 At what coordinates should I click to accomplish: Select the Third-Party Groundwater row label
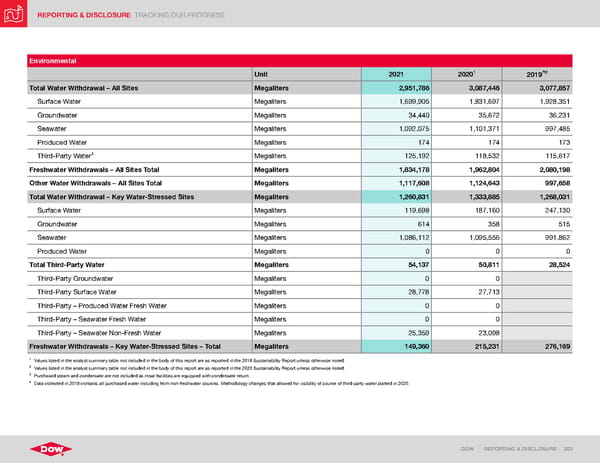[75, 278]
